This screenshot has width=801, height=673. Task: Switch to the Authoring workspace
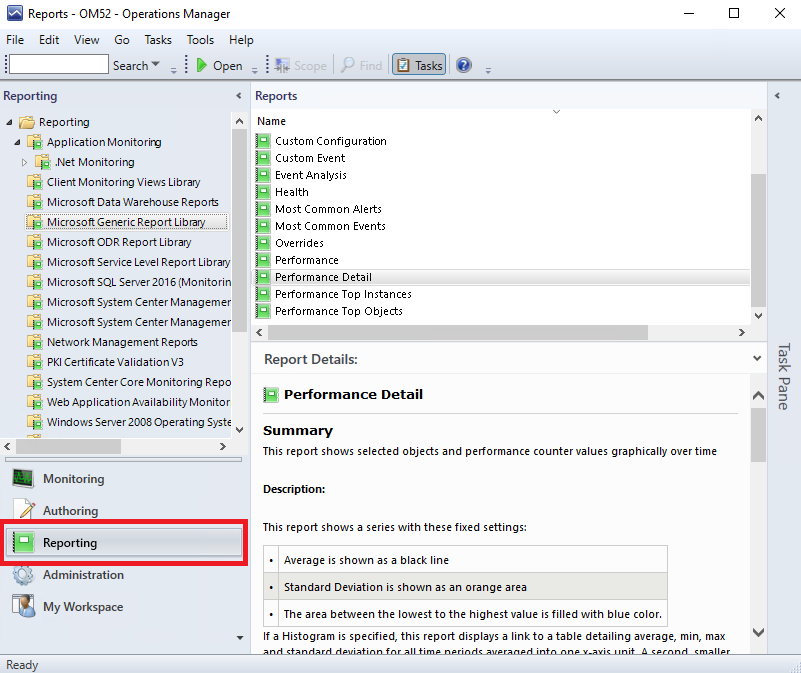pyautogui.click(x=124, y=510)
